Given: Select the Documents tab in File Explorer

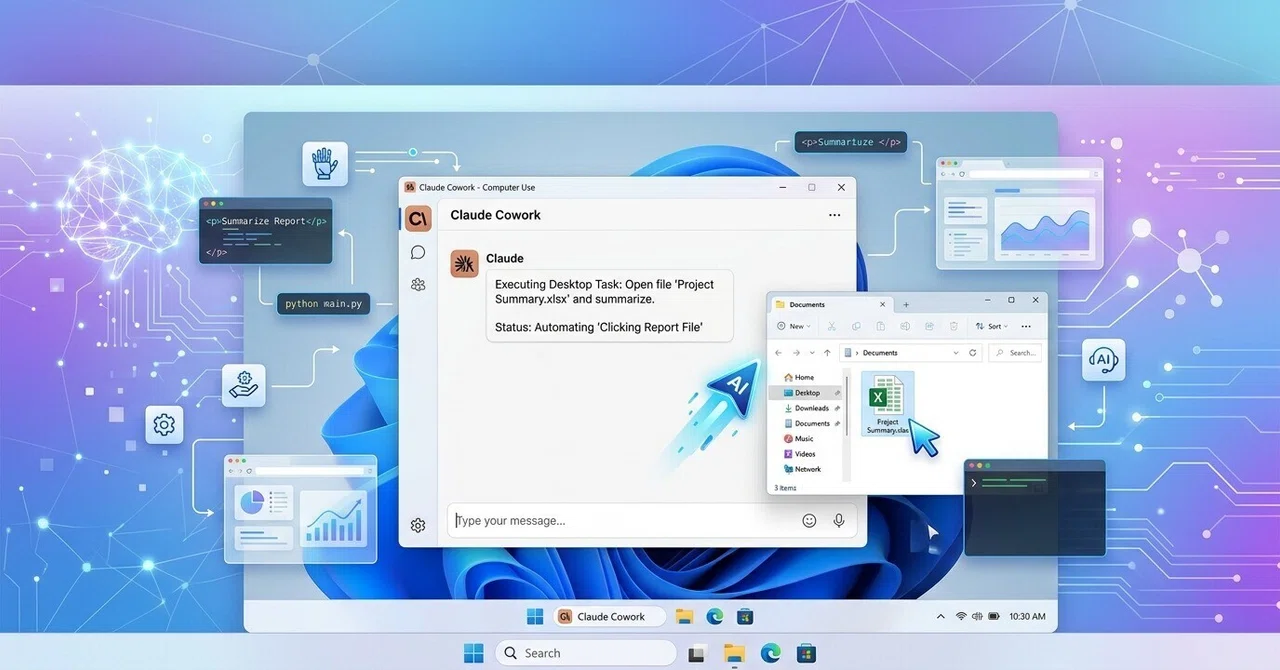Looking at the screenshot, I should pyautogui.click(x=832, y=304).
